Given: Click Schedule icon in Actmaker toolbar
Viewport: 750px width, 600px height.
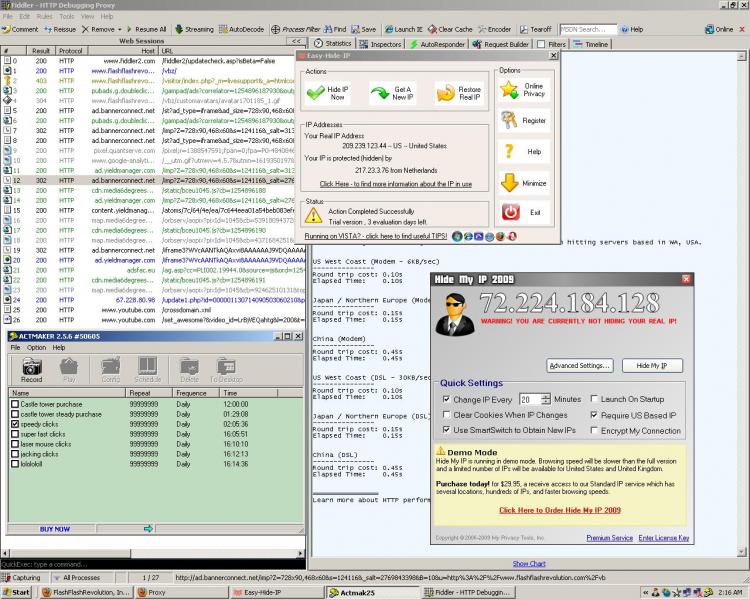Looking at the screenshot, I should pos(147,369).
